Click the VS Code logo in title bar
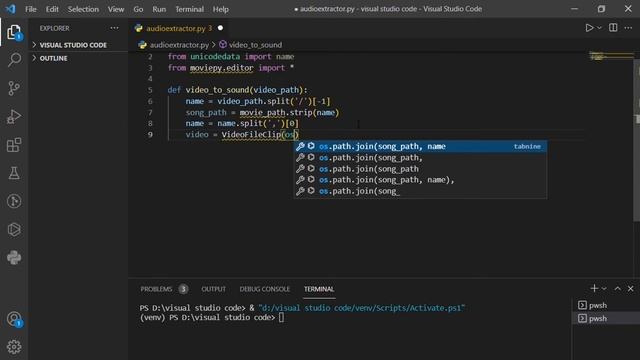This screenshot has height=360, width=640. (x=11, y=9)
